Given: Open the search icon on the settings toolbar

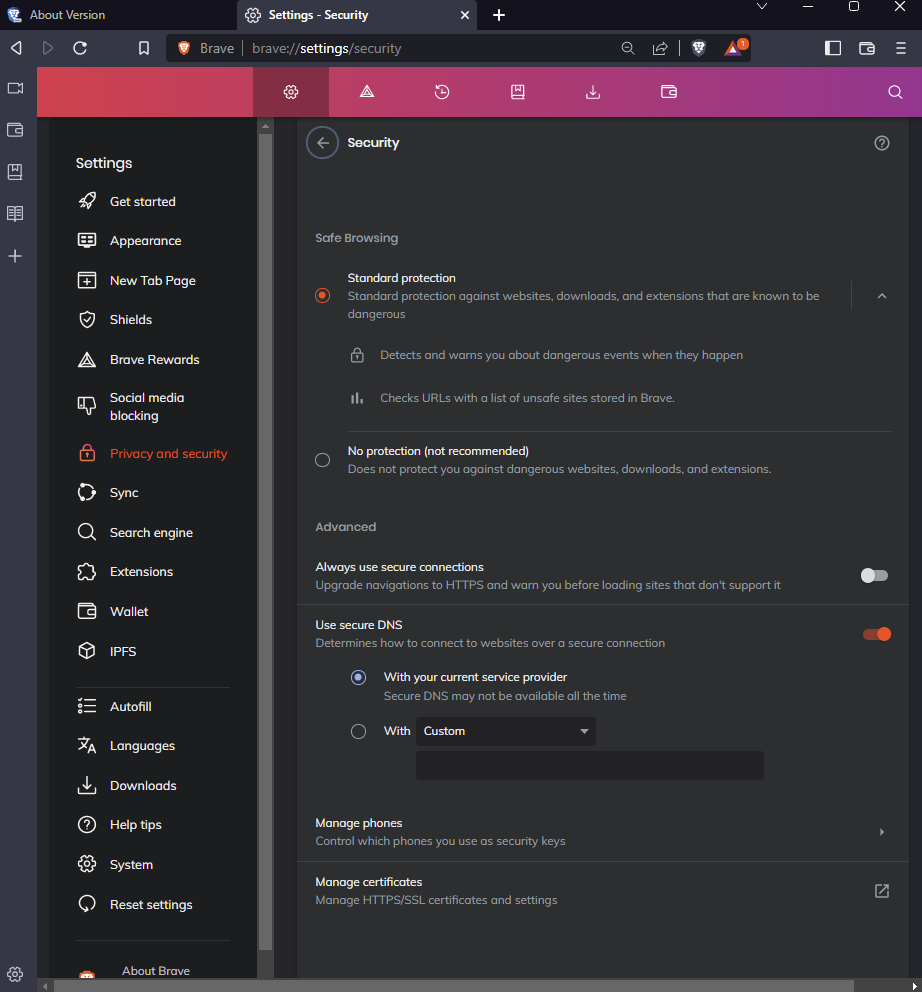Looking at the screenshot, I should (894, 91).
